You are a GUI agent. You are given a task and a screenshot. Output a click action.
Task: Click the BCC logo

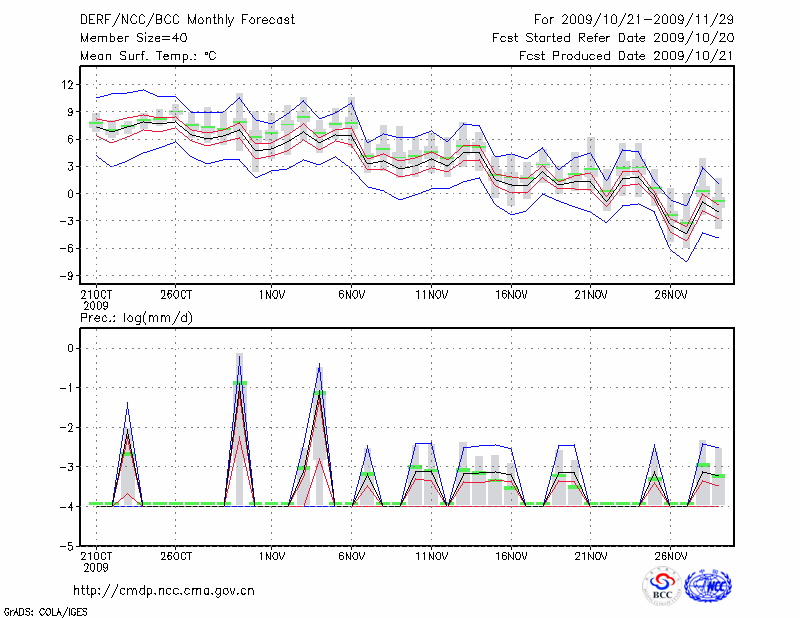pos(662,586)
